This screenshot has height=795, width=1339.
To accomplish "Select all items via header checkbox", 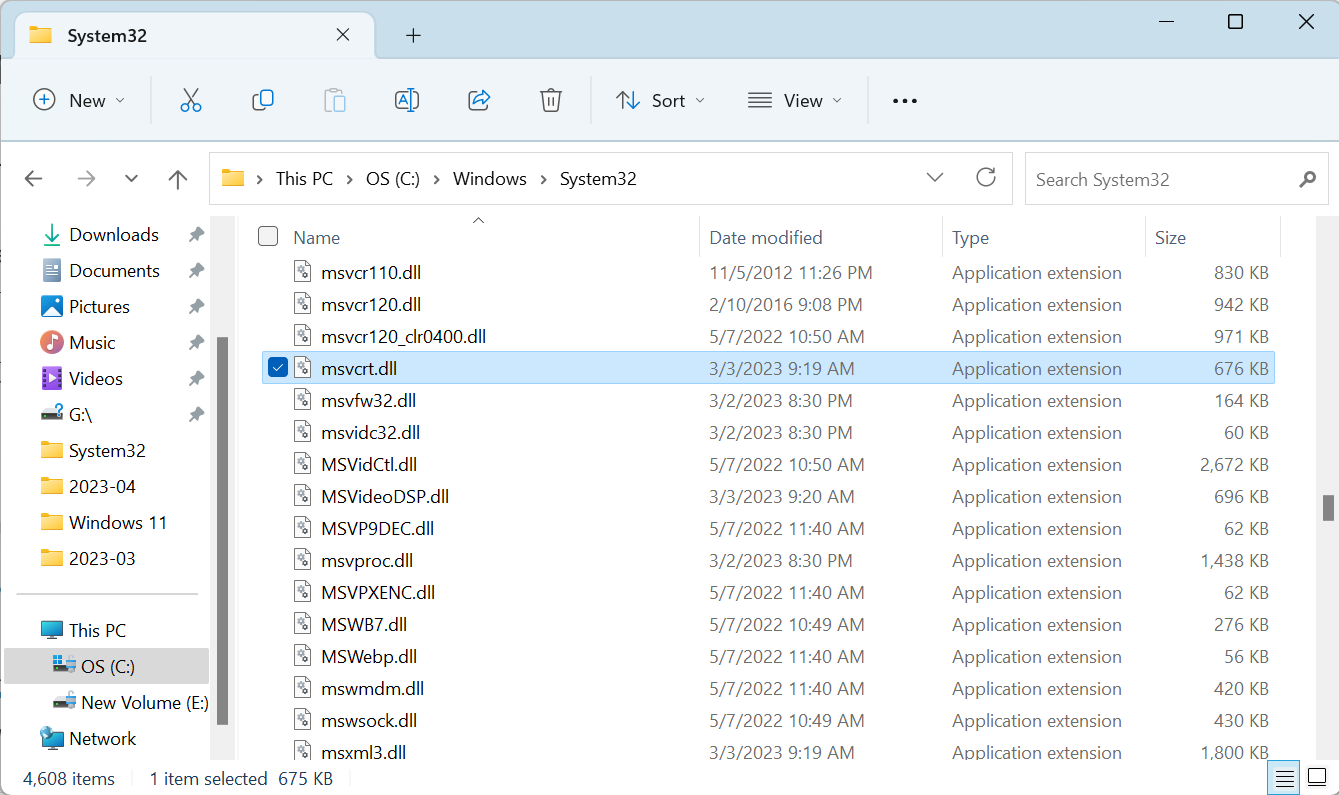I will [267, 236].
